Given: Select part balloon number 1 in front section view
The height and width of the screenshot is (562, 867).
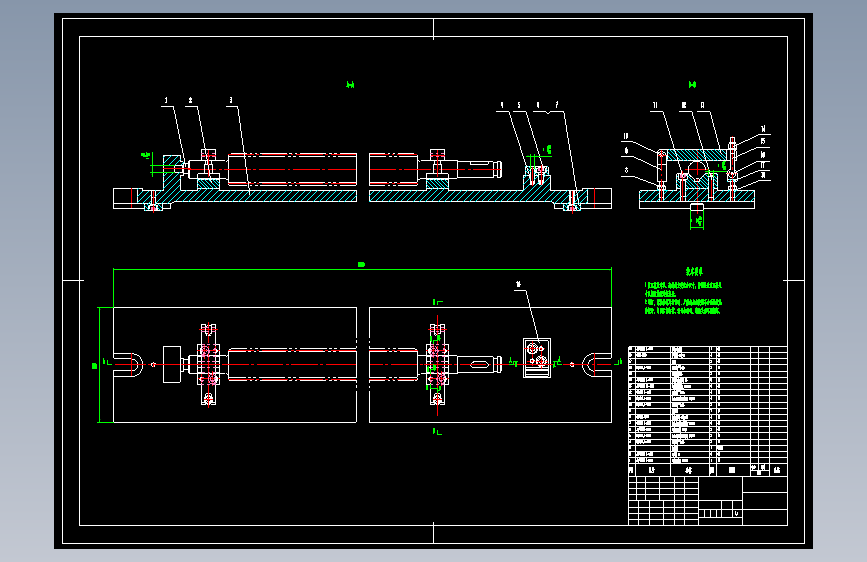Looking at the screenshot, I should pos(166,101).
